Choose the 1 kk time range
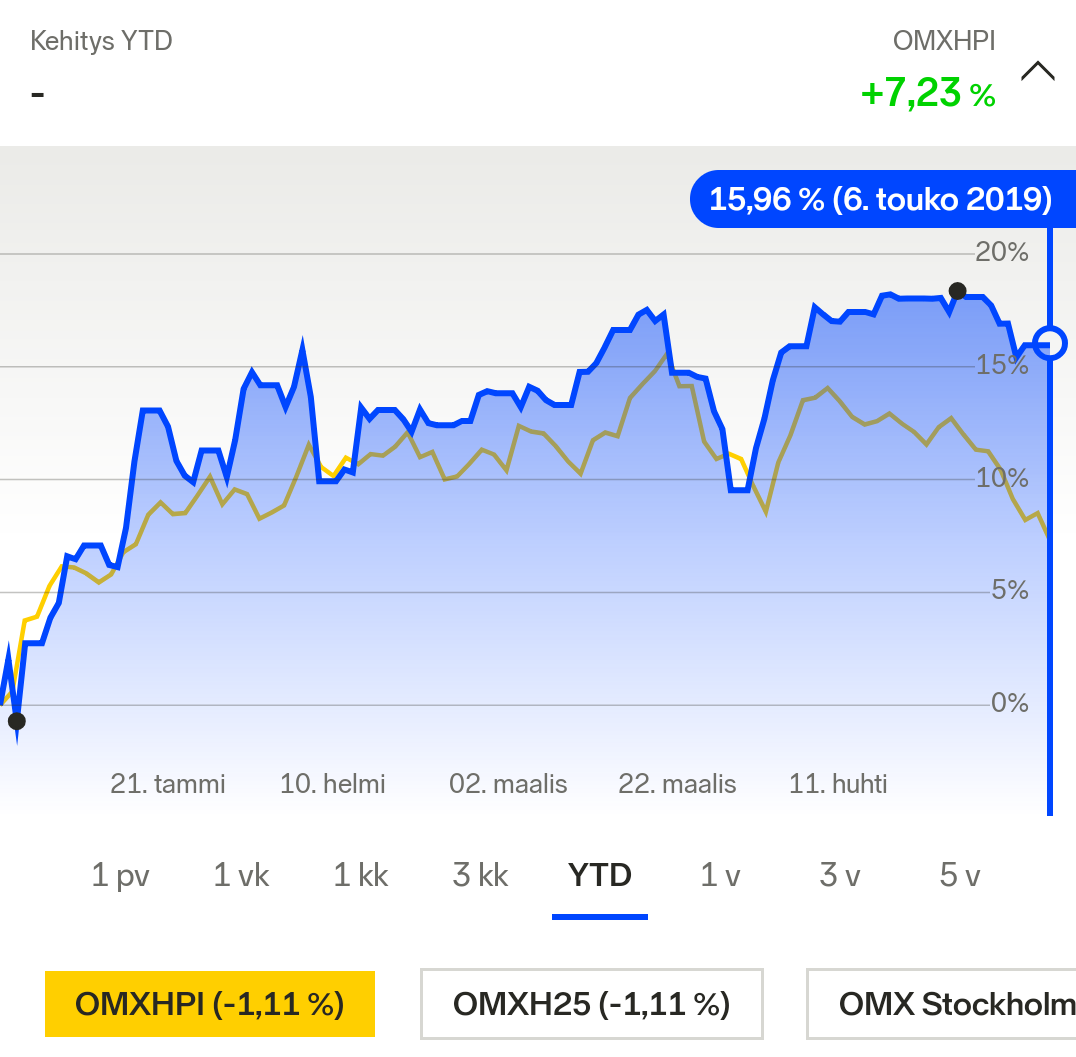1076x1057 pixels. [360, 876]
